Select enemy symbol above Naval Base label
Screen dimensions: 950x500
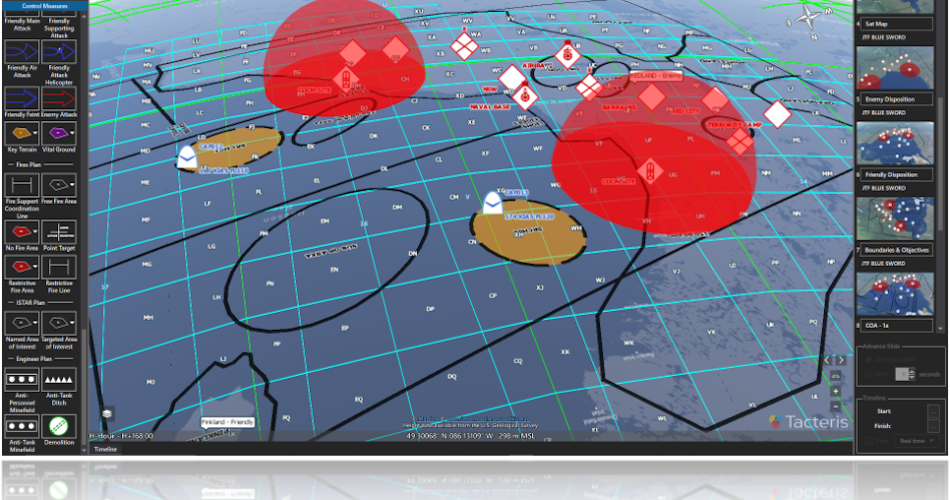[525, 95]
